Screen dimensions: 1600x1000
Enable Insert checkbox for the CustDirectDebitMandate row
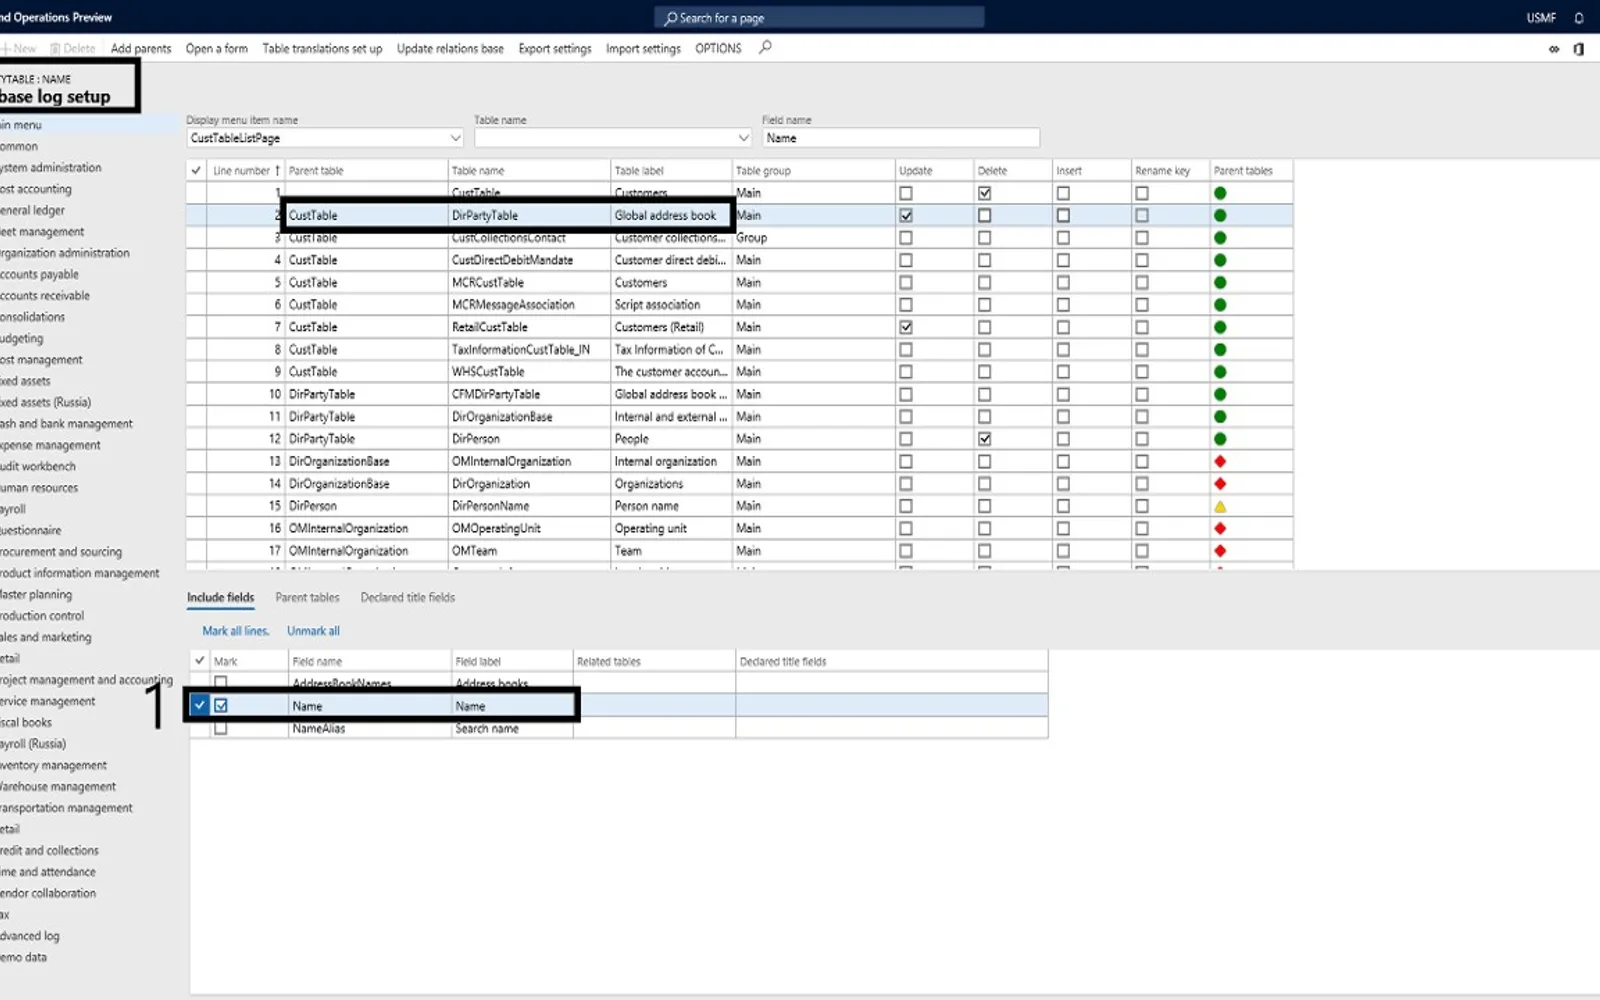[1063, 260]
